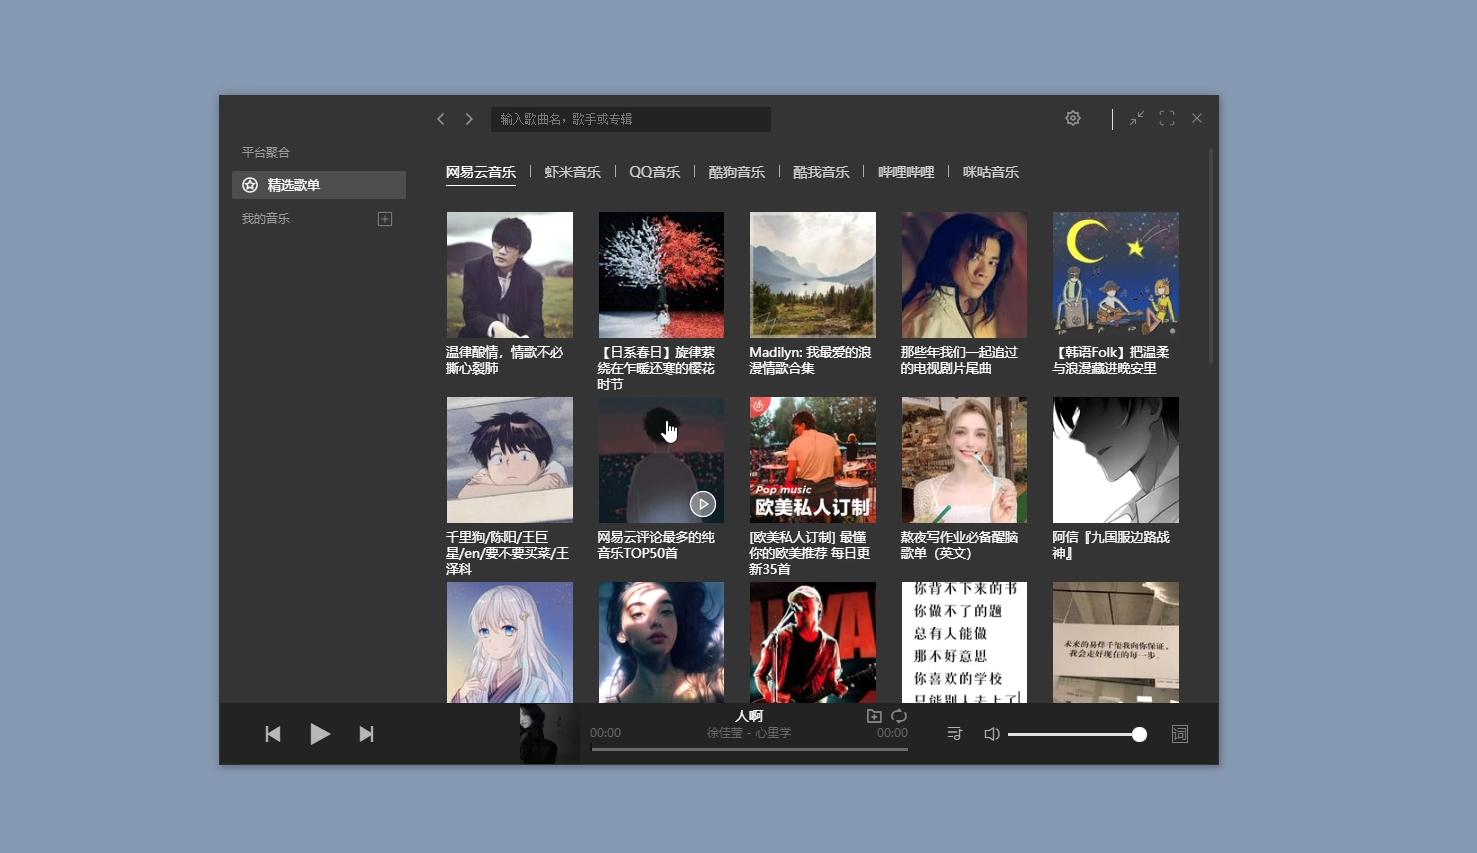Image resolution: width=1477 pixels, height=853 pixels.
Task: Navigate back with the left arrow
Action: (x=441, y=119)
